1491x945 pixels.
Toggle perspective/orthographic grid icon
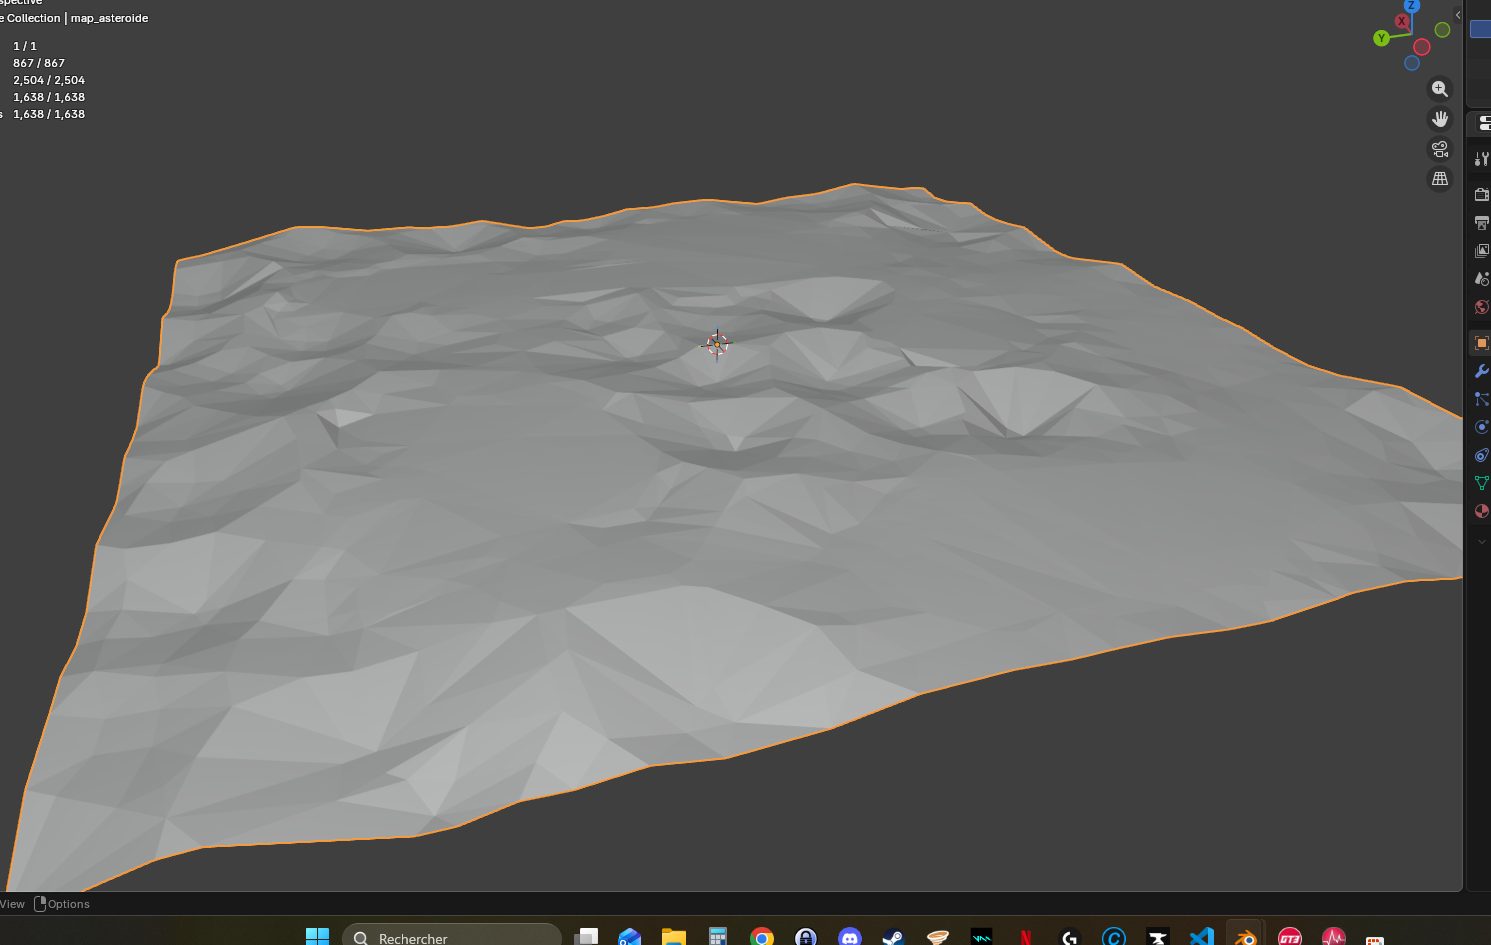[x=1439, y=179]
